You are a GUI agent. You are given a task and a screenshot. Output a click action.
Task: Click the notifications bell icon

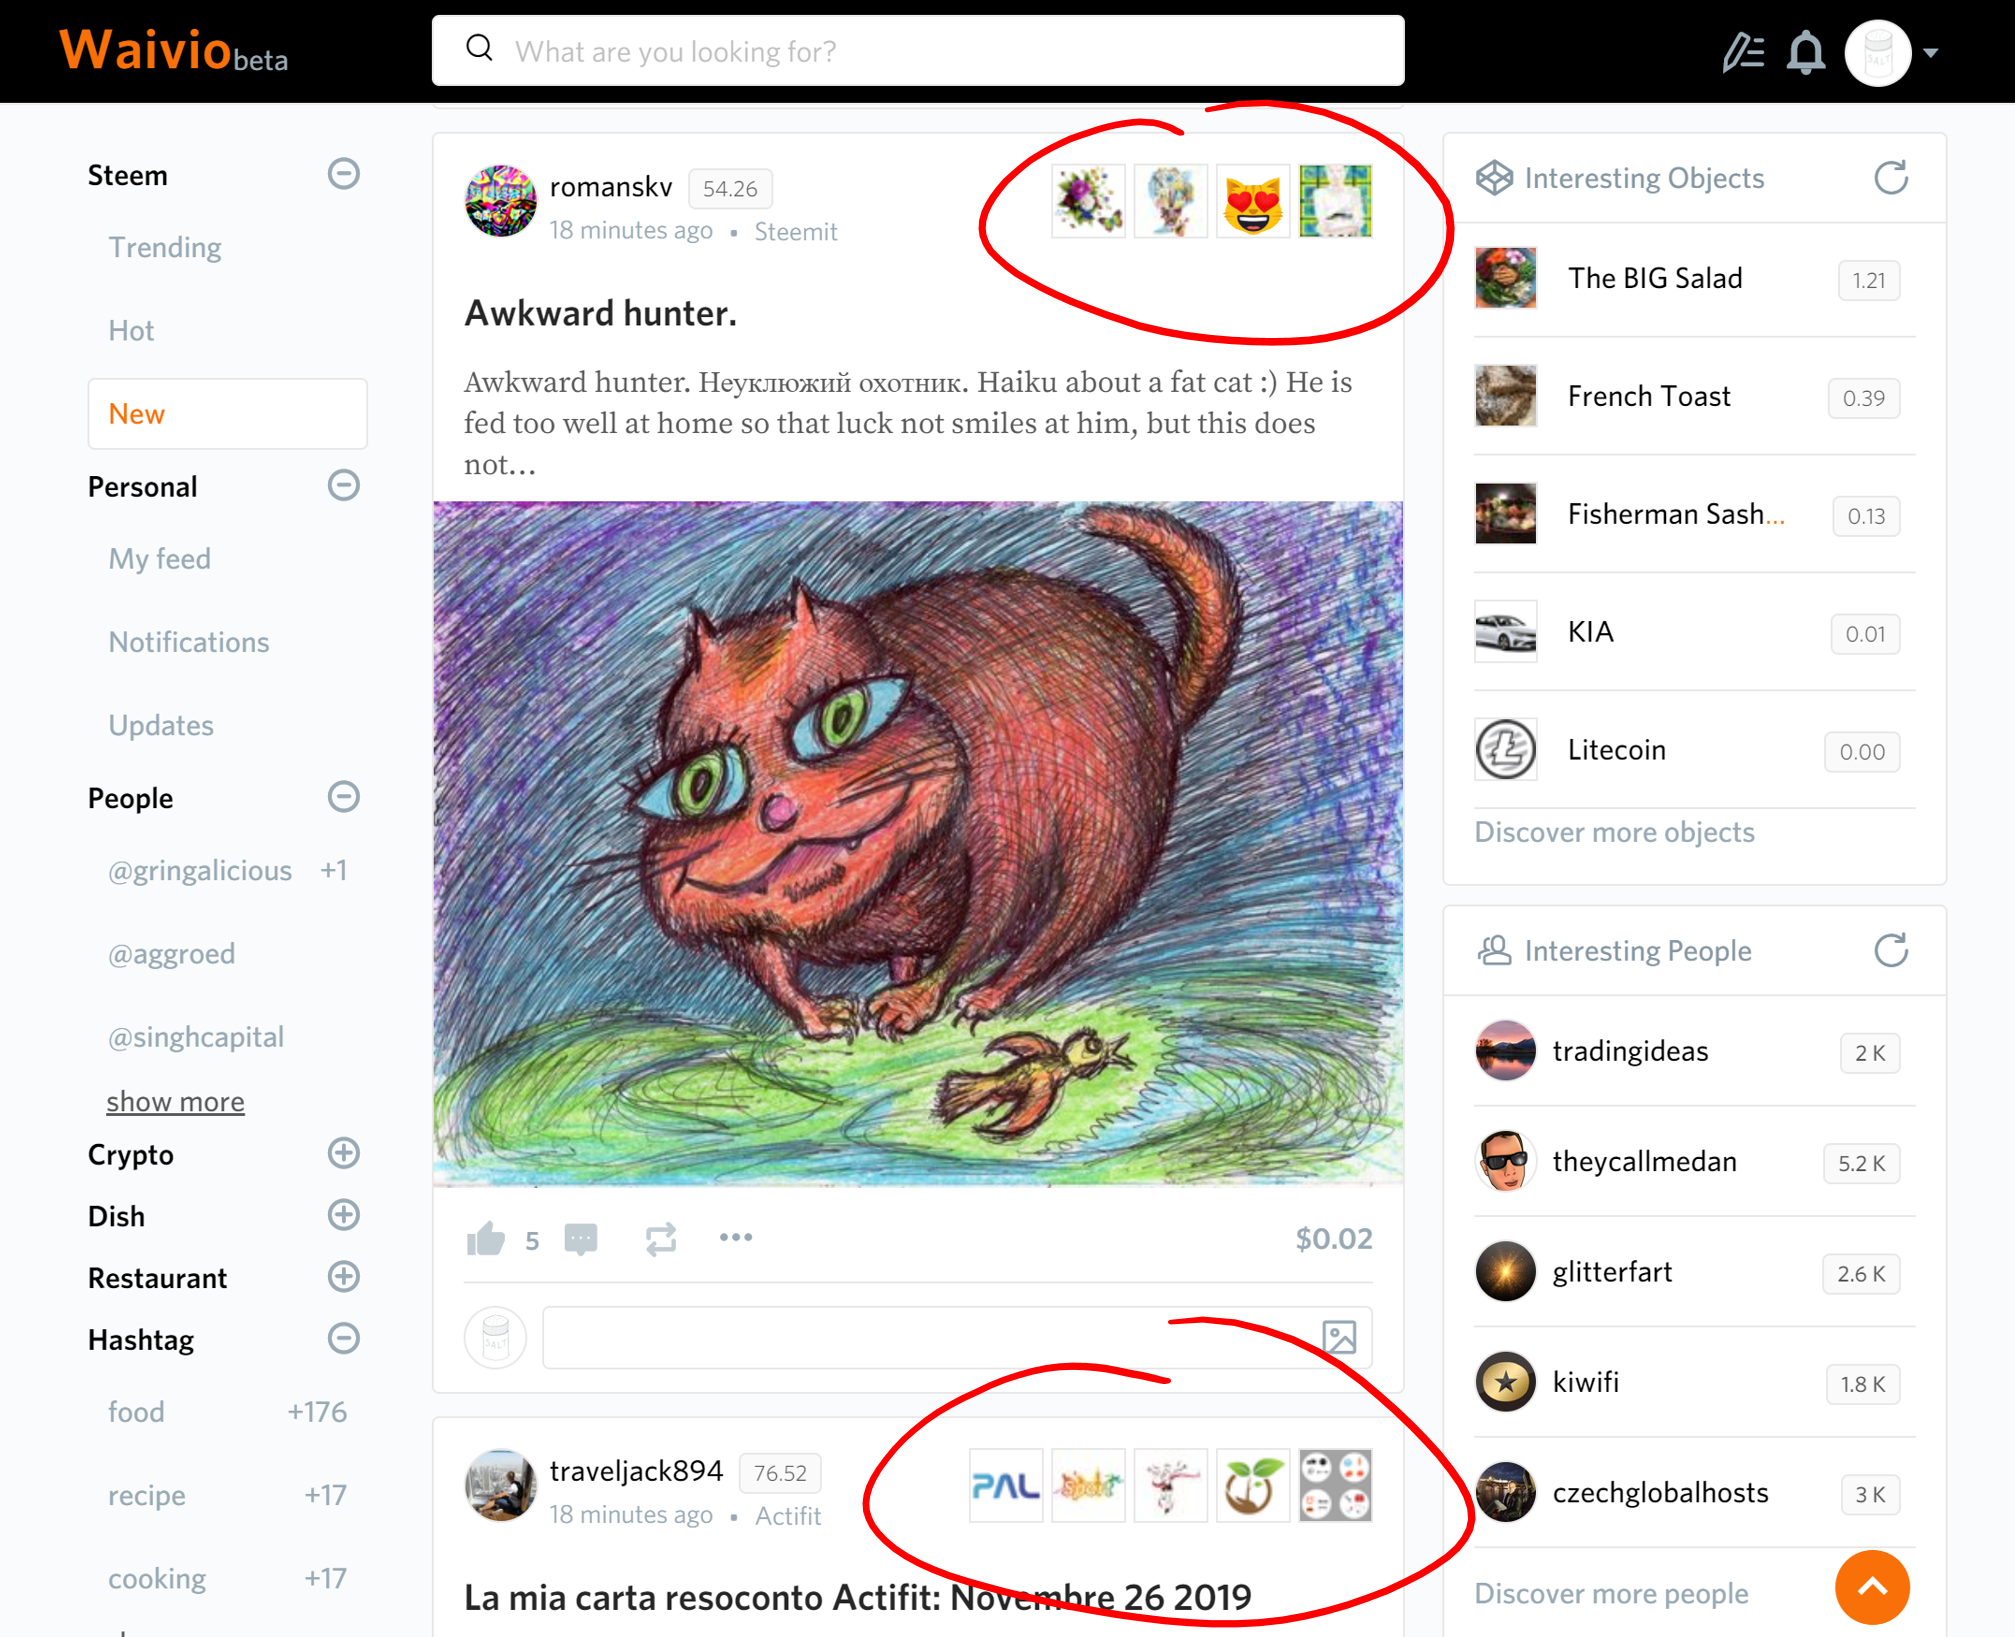[x=1805, y=52]
